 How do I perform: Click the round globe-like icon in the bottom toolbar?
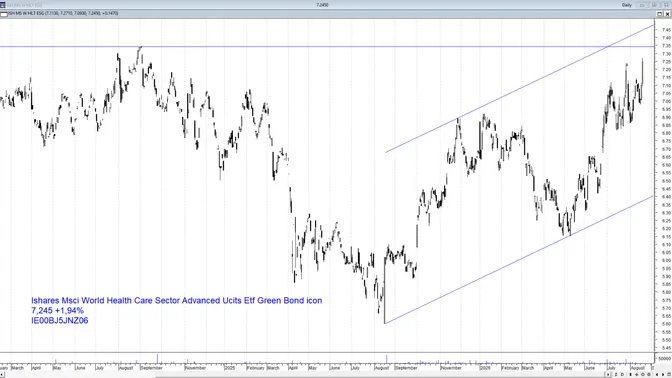tap(649, 375)
